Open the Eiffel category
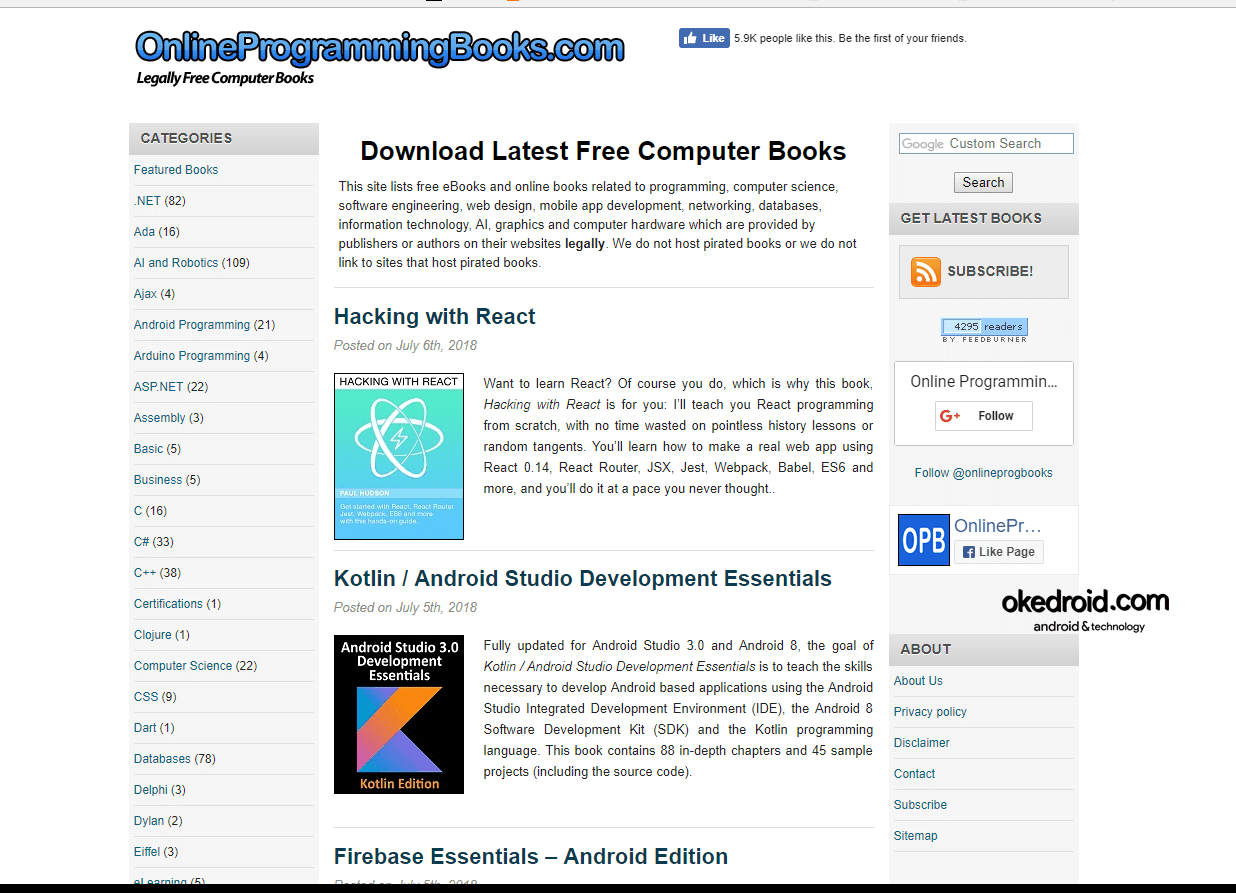 (147, 852)
